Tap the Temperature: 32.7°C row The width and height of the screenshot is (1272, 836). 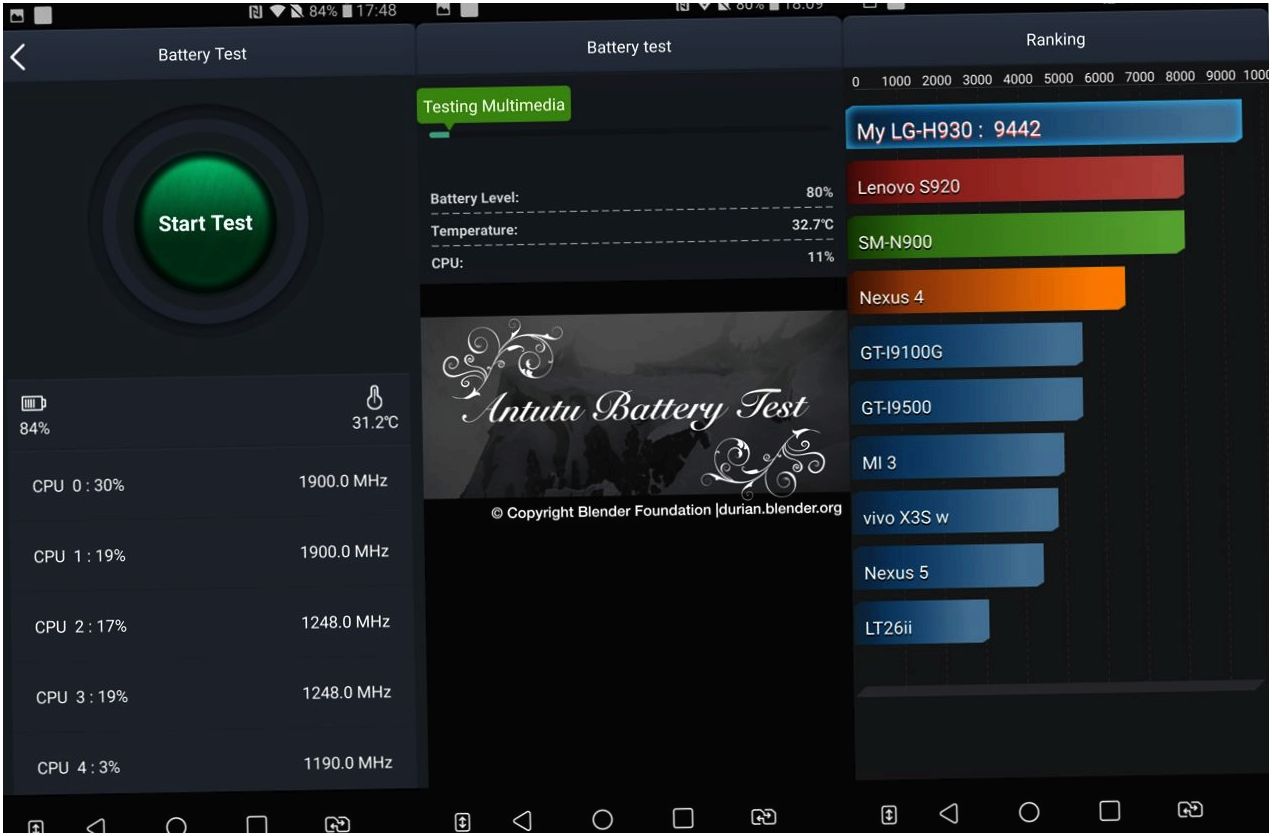(x=632, y=228)
